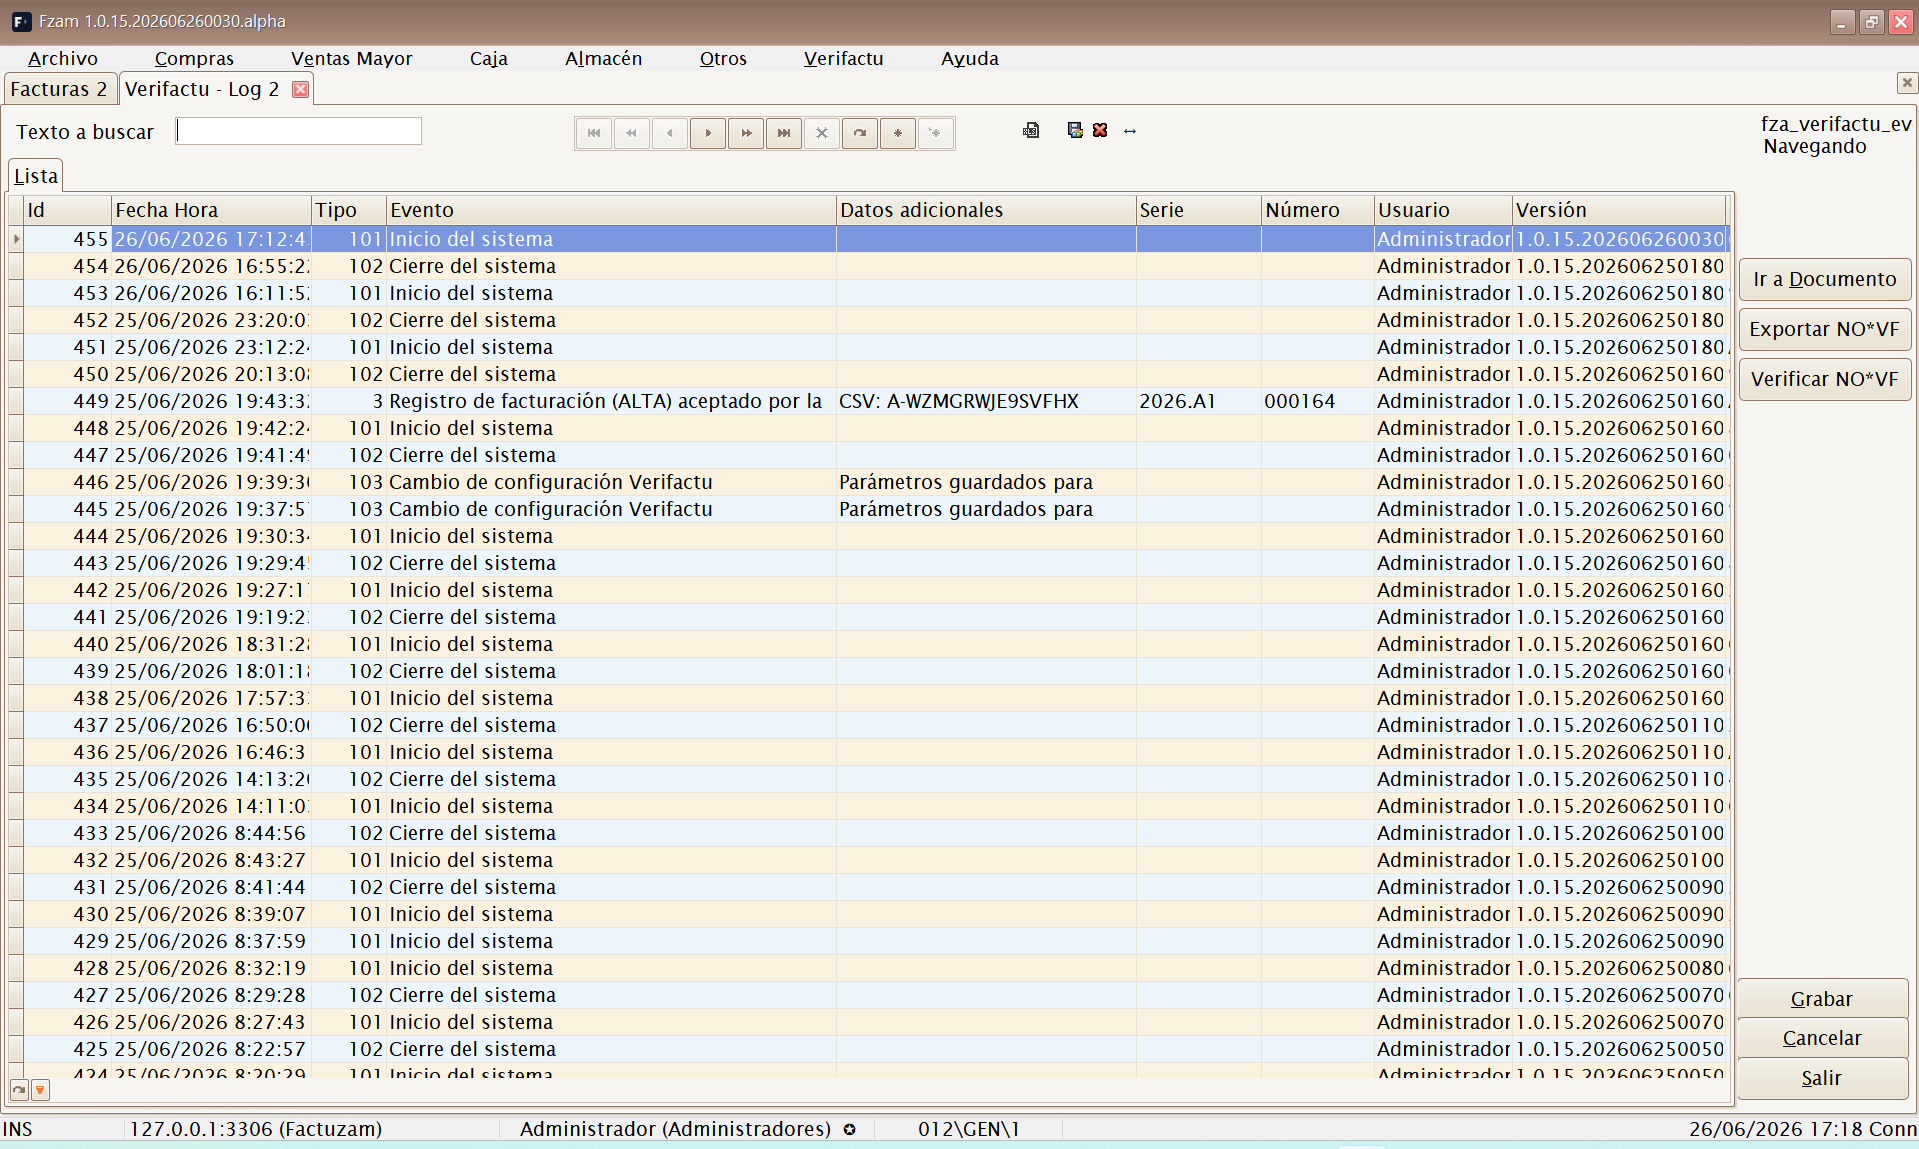Sort by the Tipo column header
The image size is (1919, 1149).
pyautogui.click(x=349, y=210)
